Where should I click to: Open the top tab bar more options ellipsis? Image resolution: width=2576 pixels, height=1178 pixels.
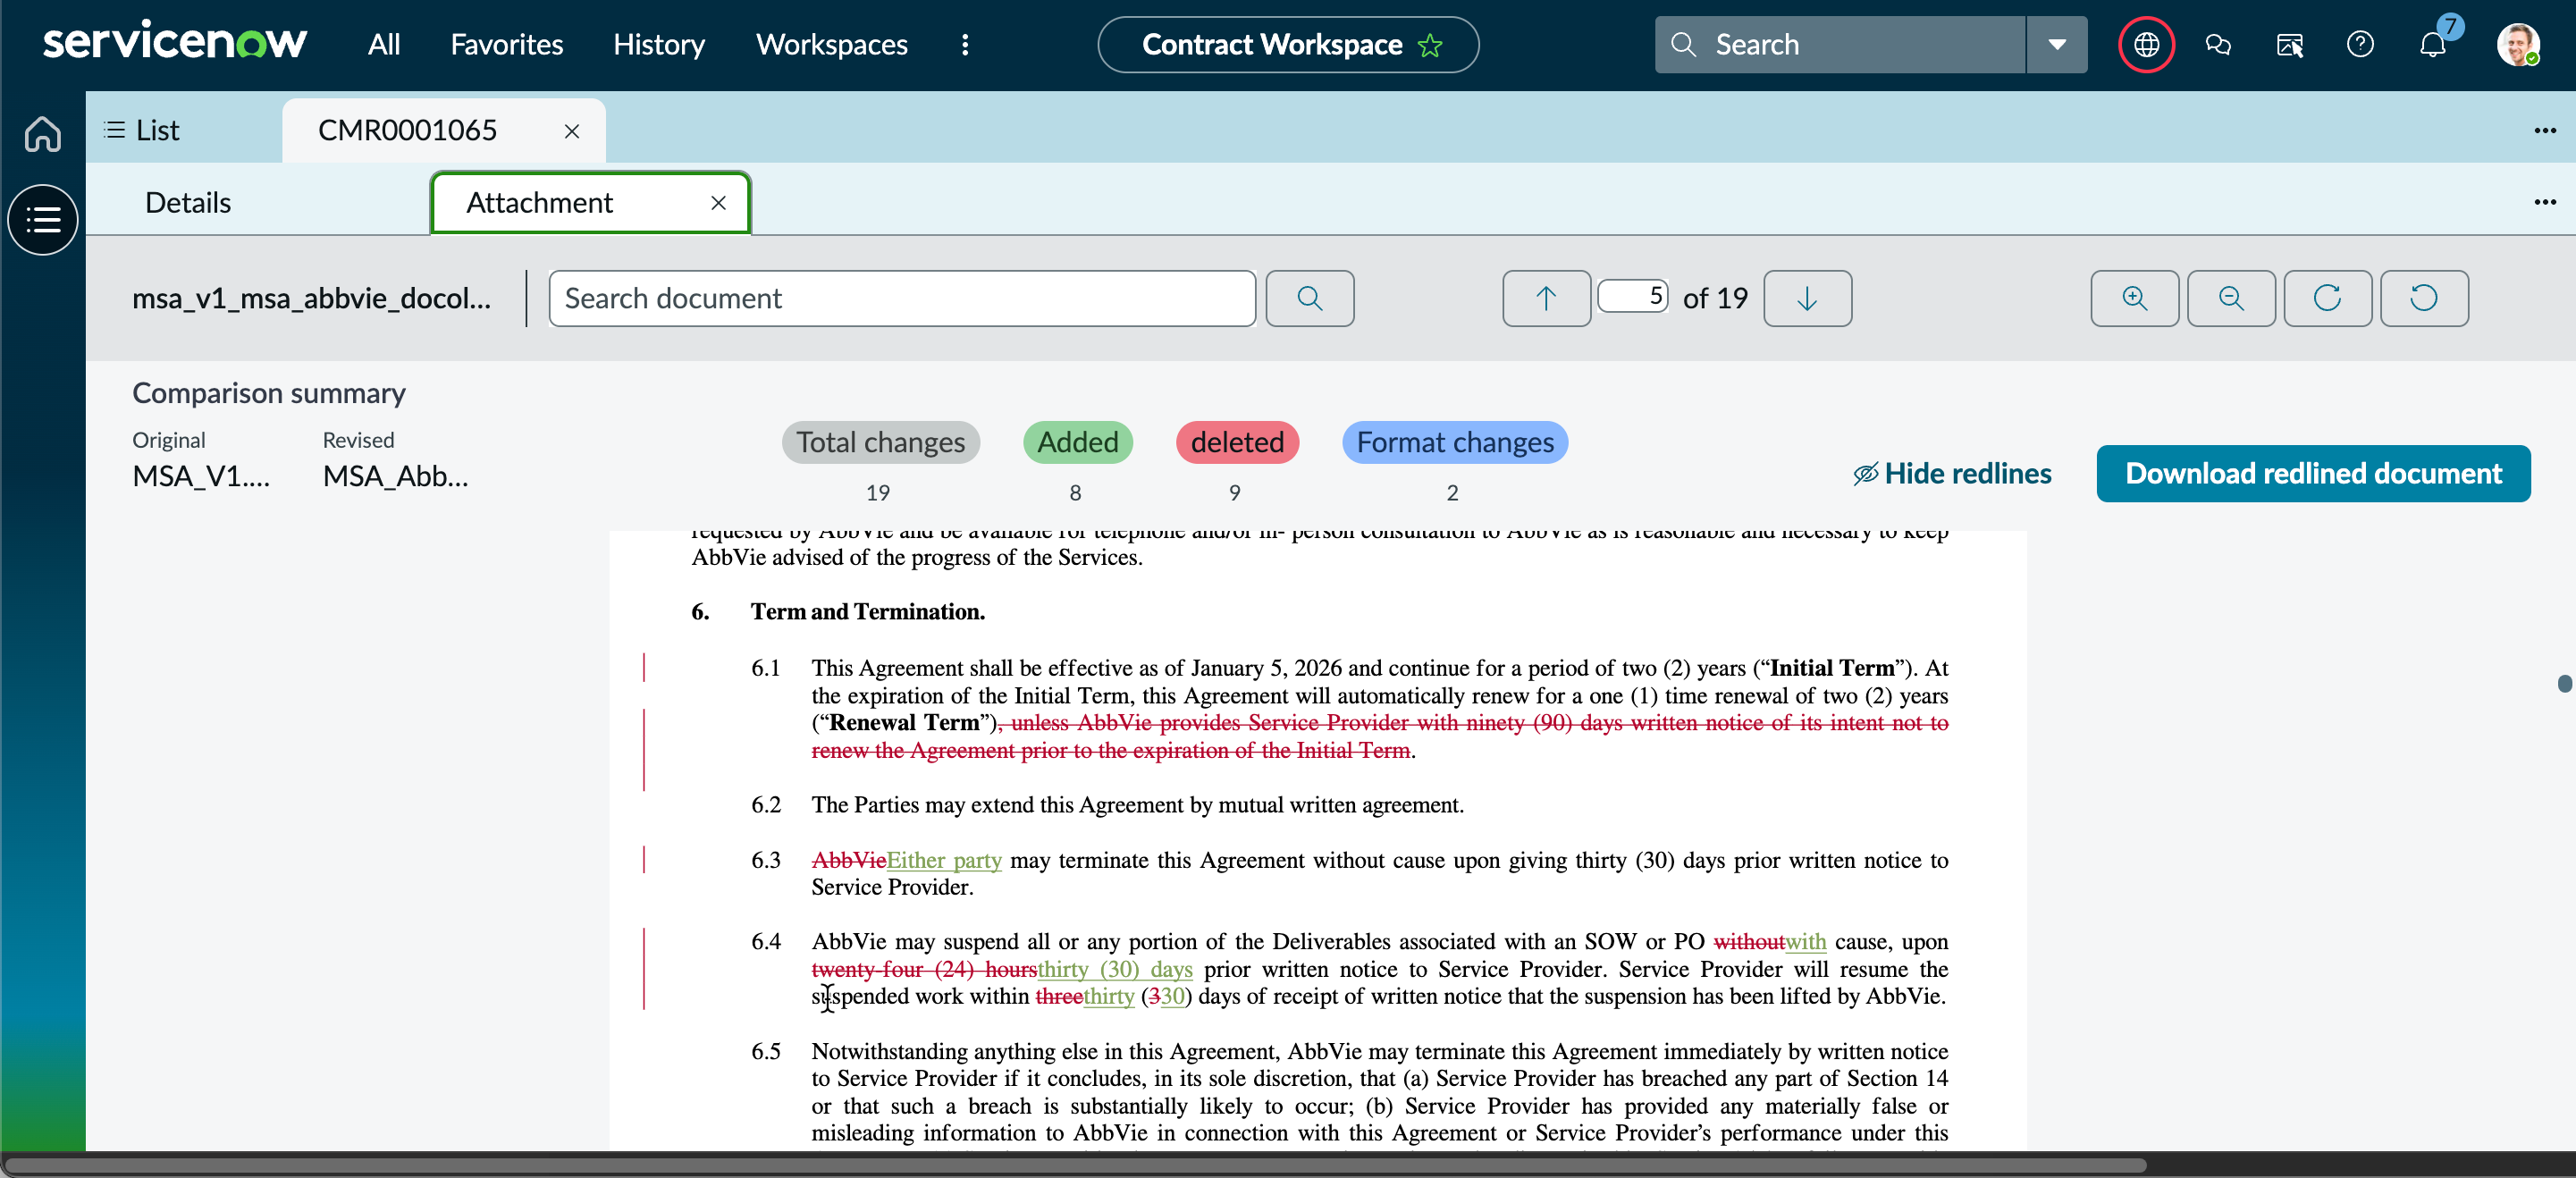2545,130
